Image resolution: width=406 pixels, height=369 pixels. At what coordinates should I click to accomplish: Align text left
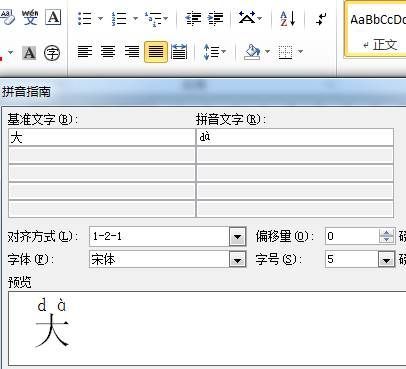coord(85,52)
